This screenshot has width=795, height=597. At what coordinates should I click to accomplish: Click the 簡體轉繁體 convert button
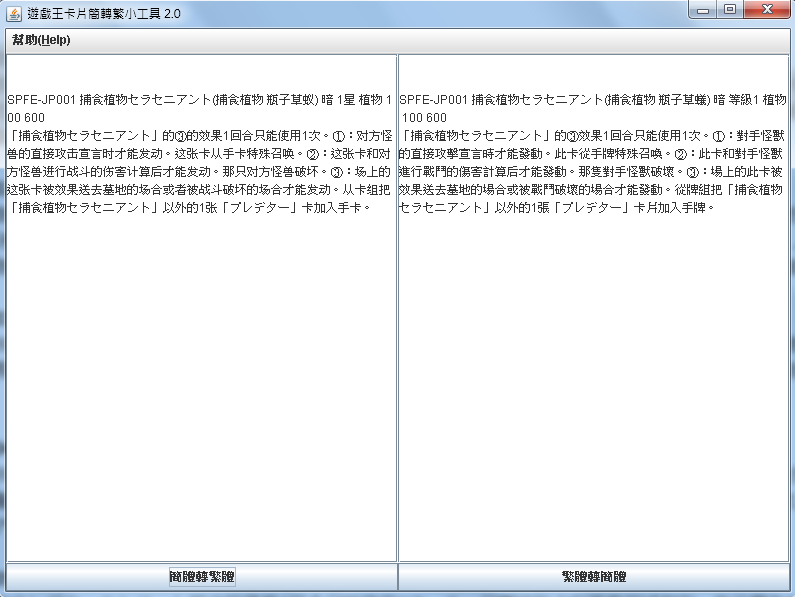[202, 577]
